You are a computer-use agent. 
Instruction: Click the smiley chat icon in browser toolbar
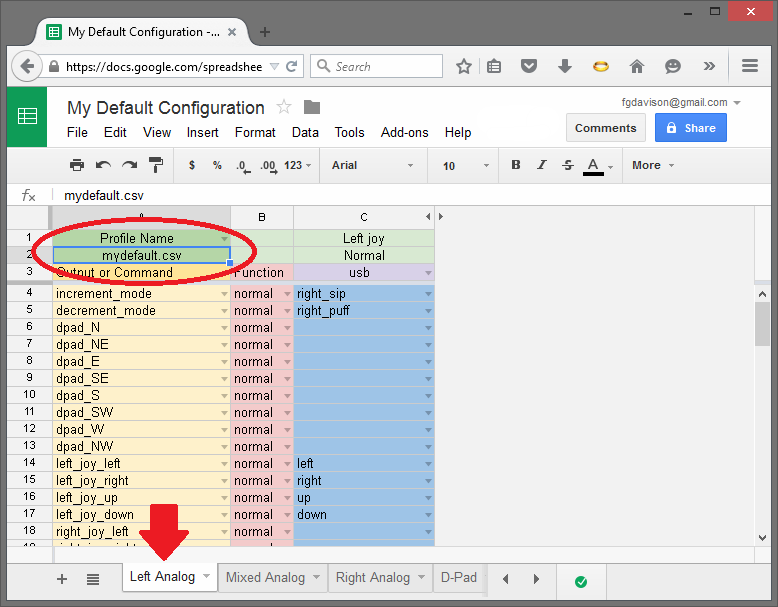coord(672,66)
